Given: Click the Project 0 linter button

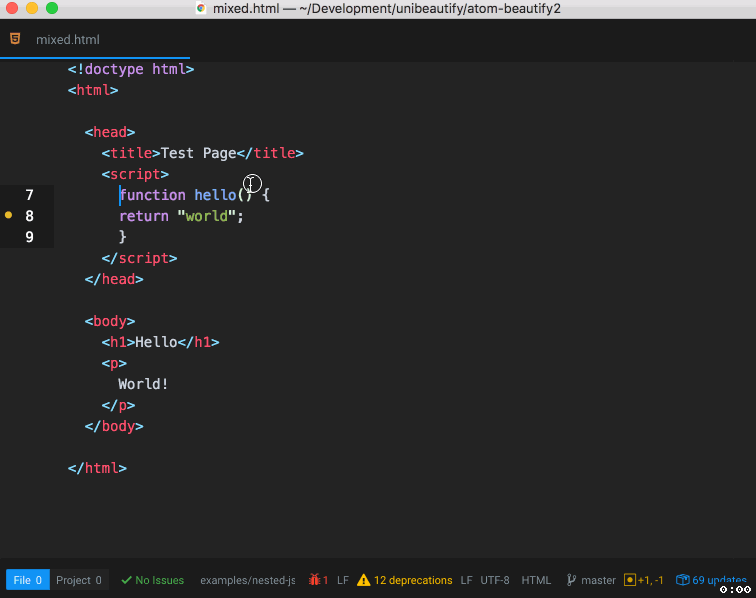Looking at the screenshot, I should 79,580.
